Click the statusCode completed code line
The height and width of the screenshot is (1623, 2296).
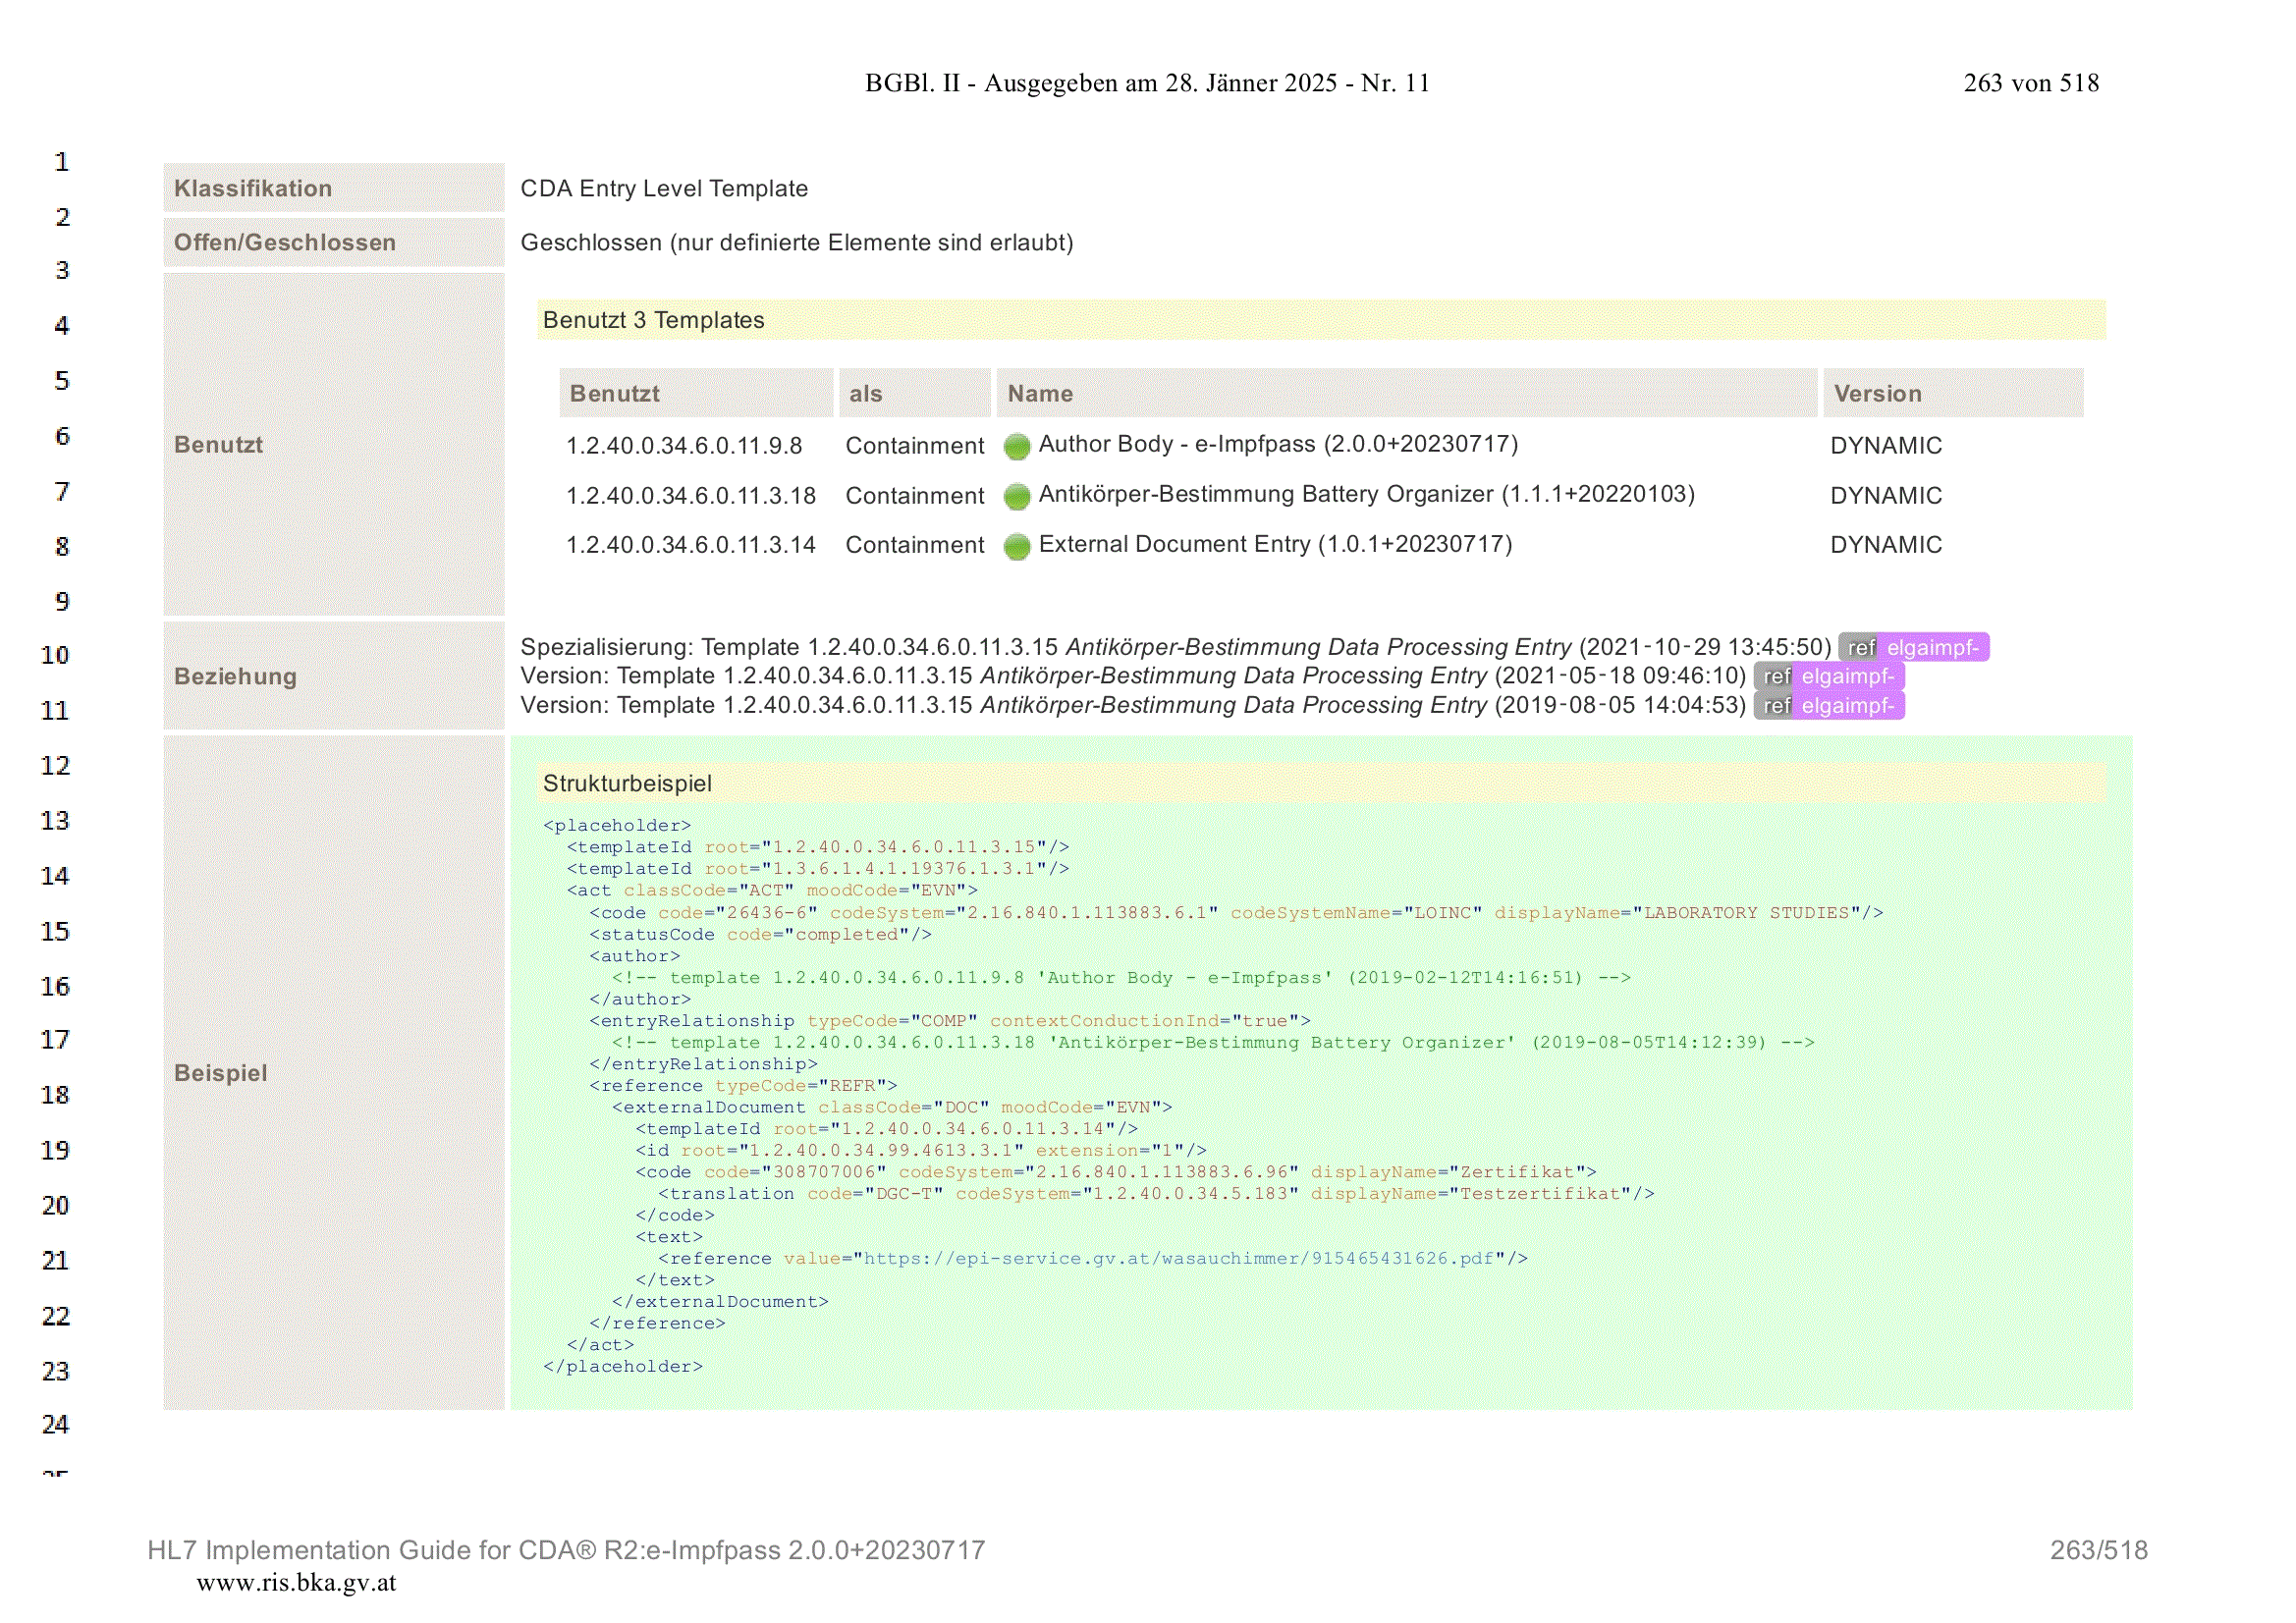pos(760,934)
